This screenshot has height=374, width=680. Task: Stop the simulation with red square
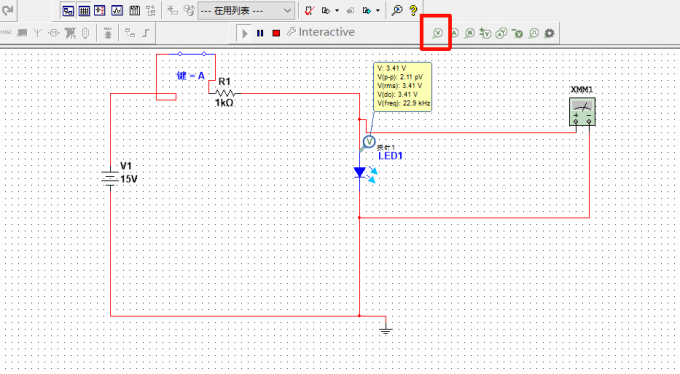pos(276,33)
